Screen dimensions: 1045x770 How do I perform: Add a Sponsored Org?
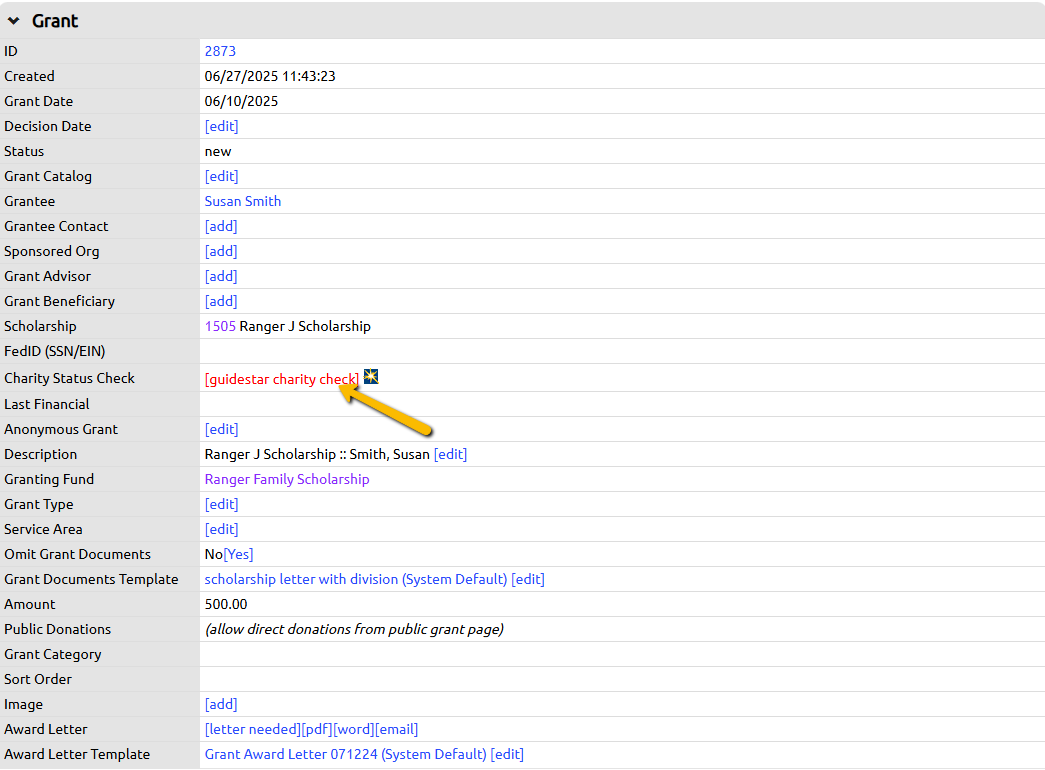(x=221, y=251)
